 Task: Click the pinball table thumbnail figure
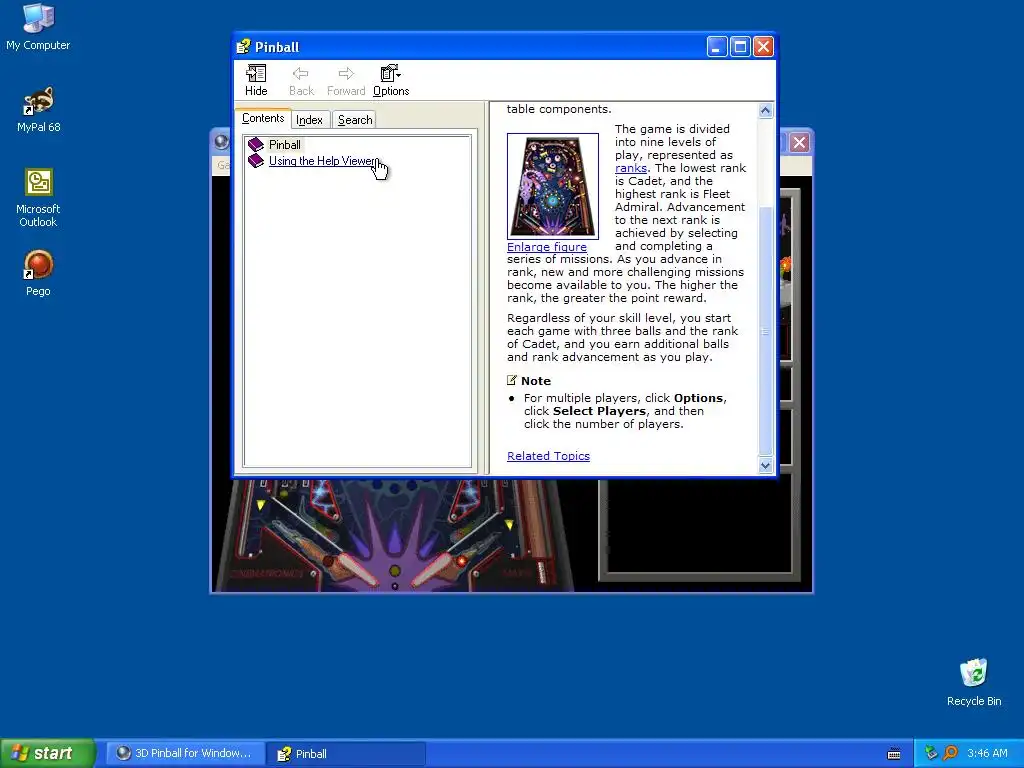(x=552, y=186)
